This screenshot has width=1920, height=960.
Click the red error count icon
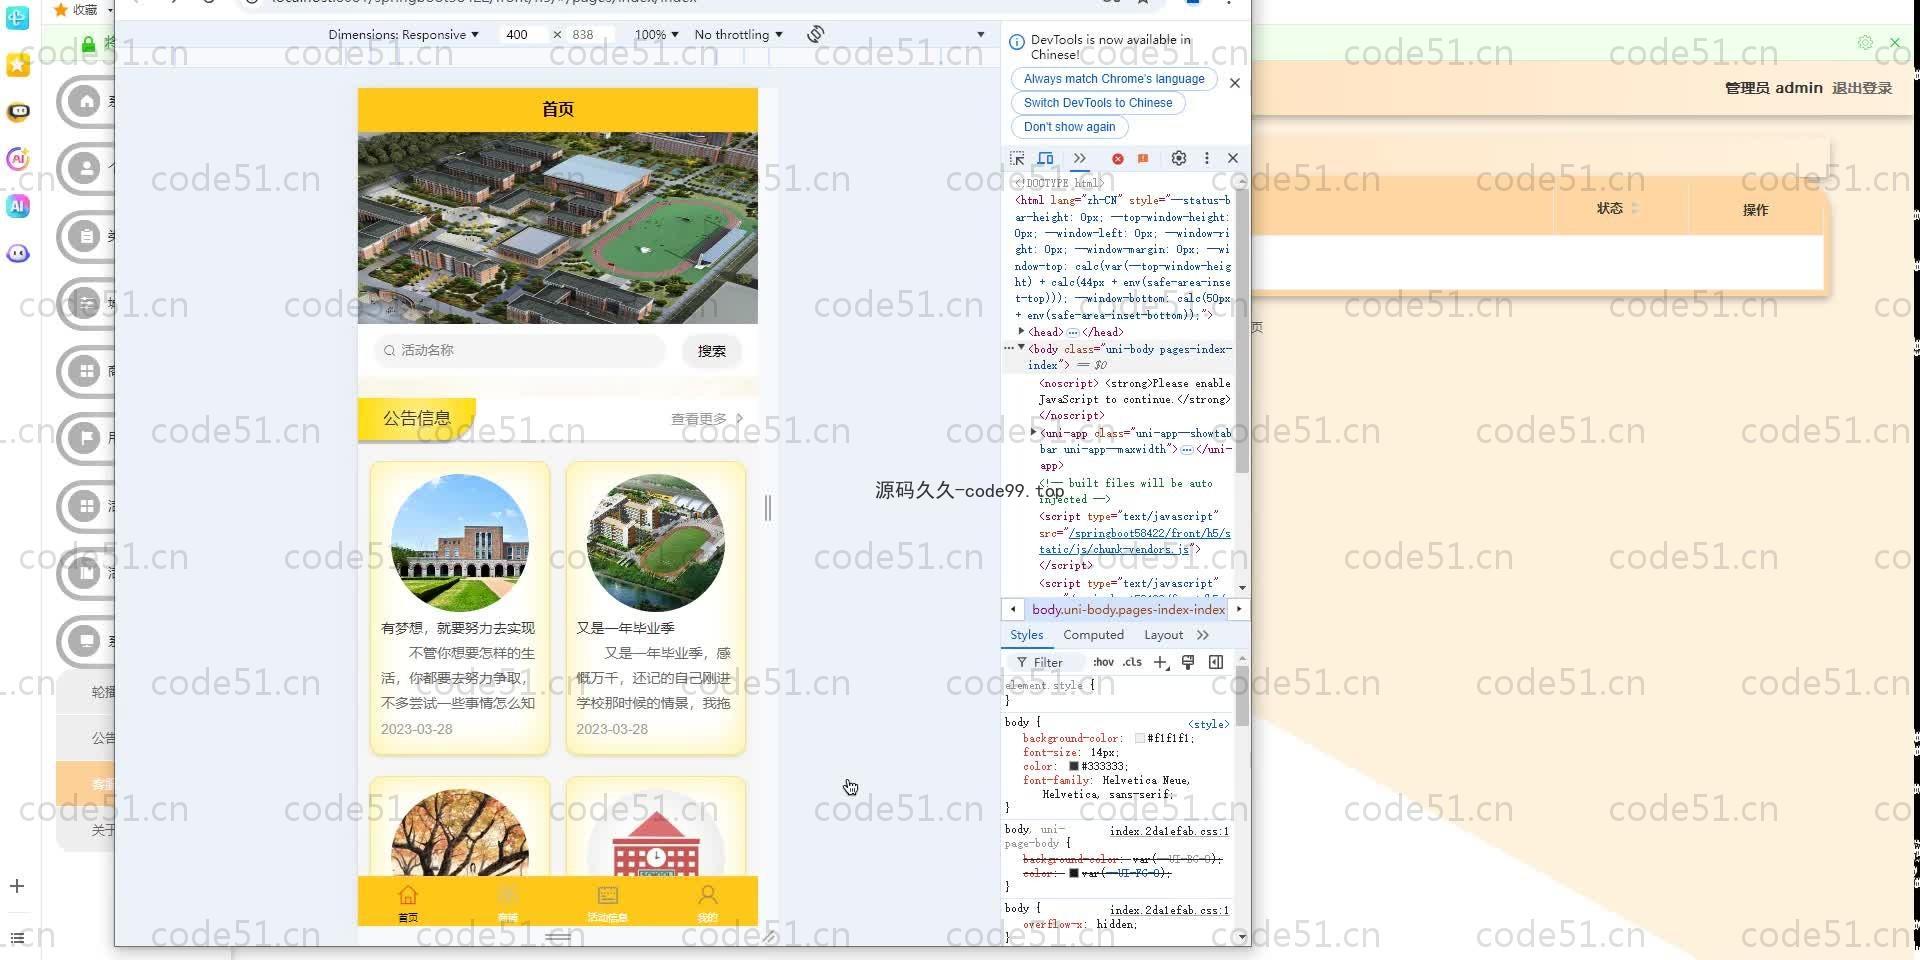1118,159
